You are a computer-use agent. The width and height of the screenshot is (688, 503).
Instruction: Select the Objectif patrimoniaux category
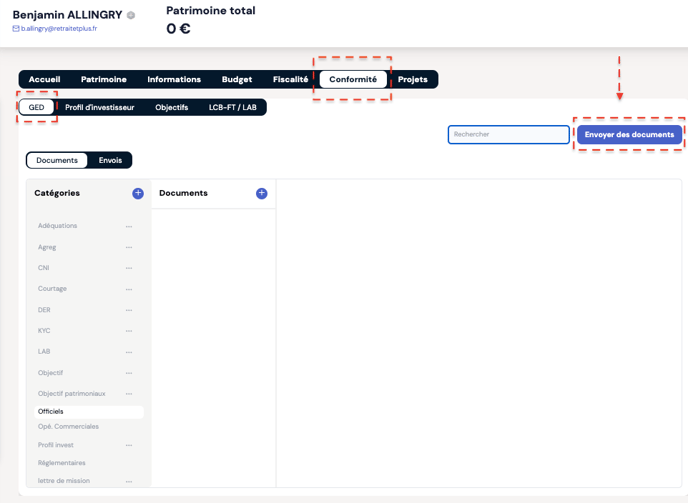[72, 394]
